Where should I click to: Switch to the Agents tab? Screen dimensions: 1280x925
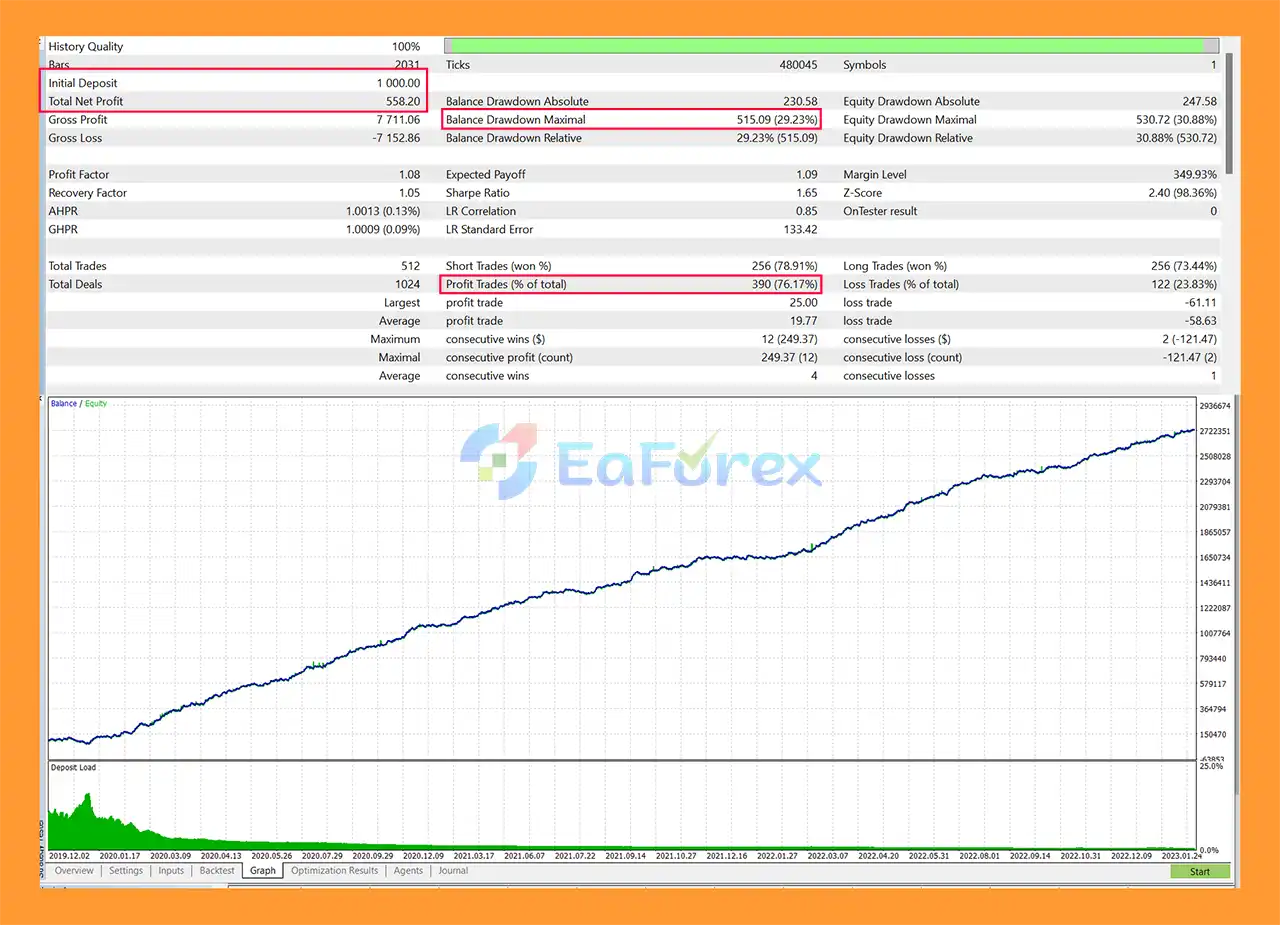(408, 871)
